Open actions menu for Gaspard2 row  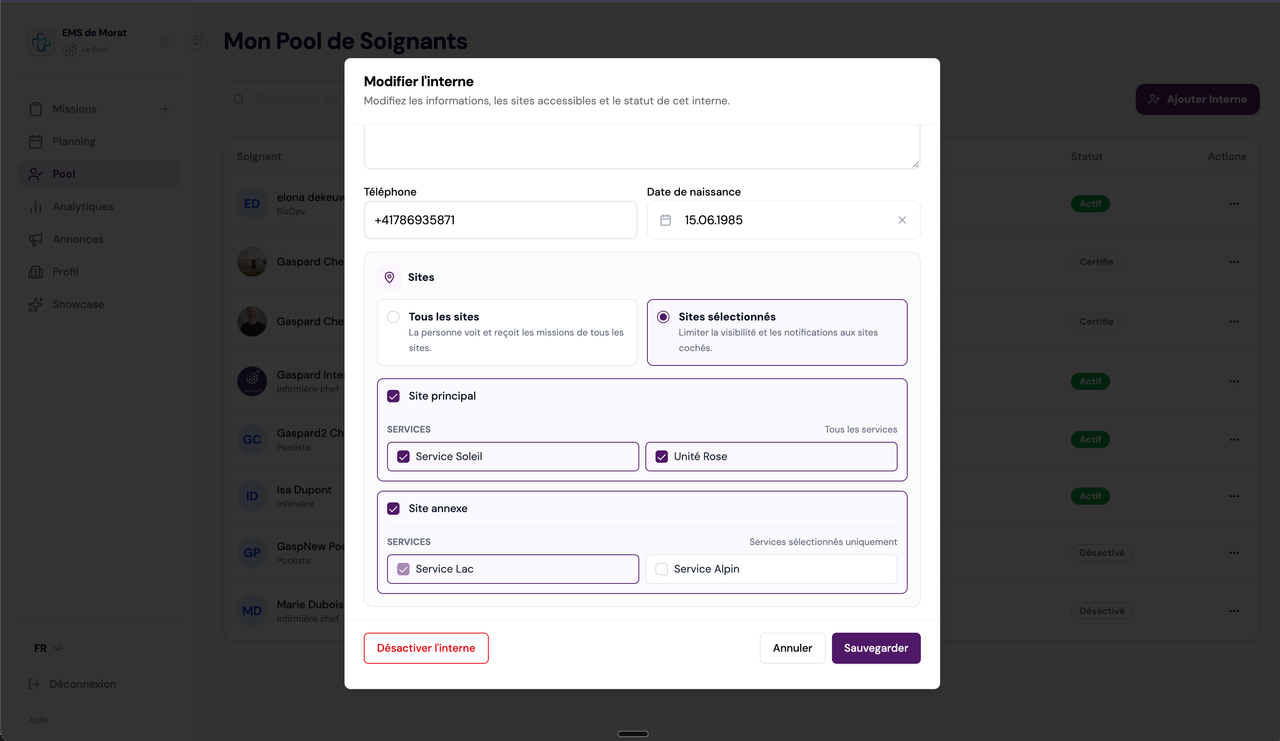click(x=1234, y=439)
